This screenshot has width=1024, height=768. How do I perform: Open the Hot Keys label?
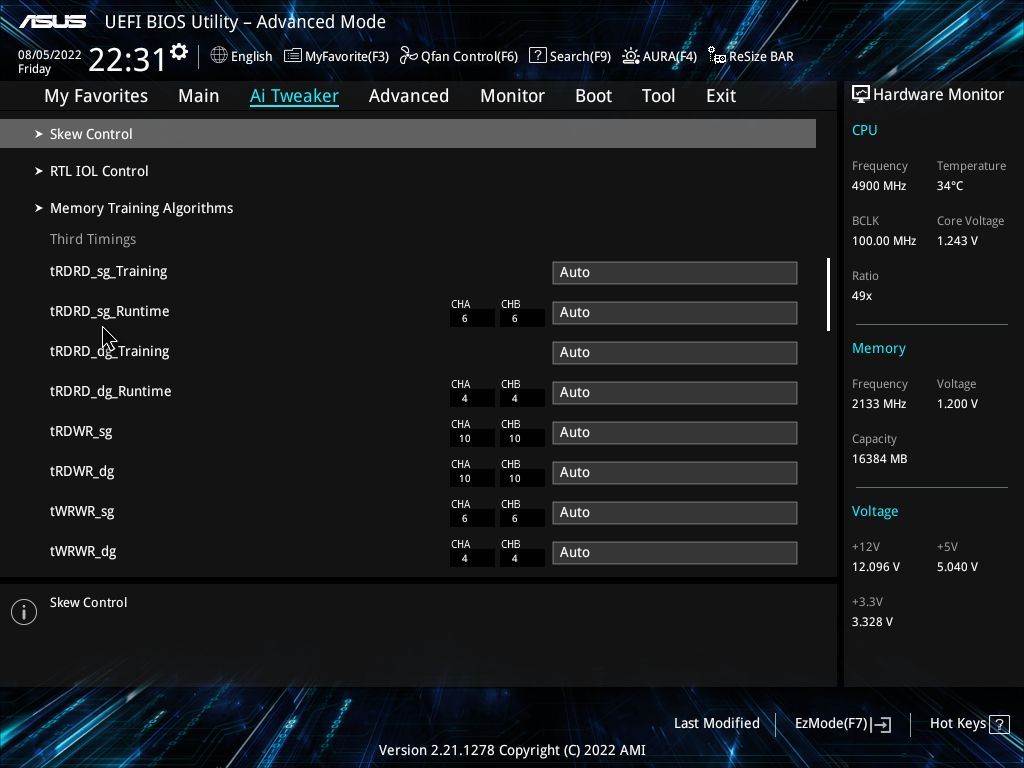pyautogui.click(x=958, y=724)
